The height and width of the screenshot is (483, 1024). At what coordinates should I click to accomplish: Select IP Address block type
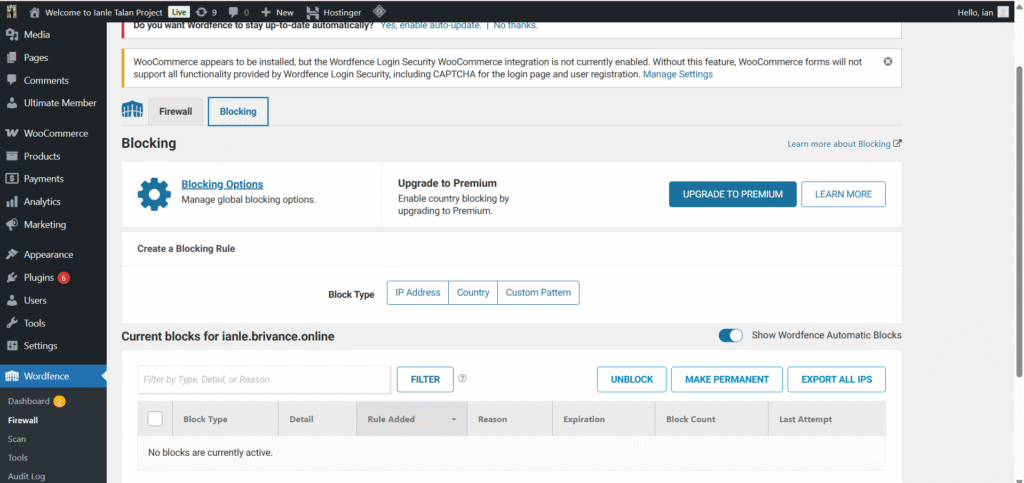pos(417,293)
